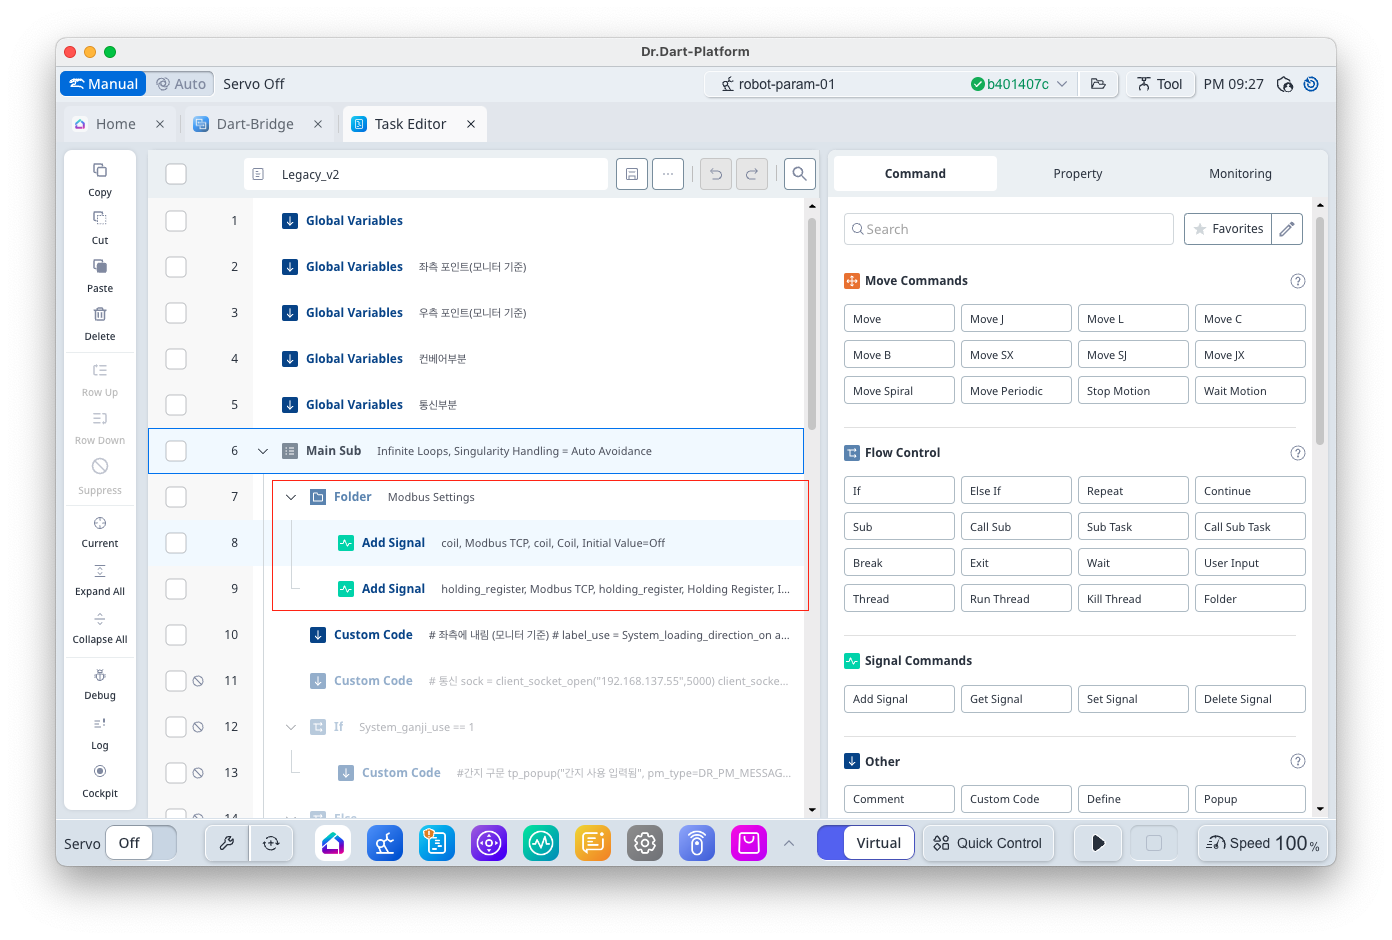The image size is (1392, 940).
Task: Toggle the Servo Off switch
Action: click(x=141, y=843)
